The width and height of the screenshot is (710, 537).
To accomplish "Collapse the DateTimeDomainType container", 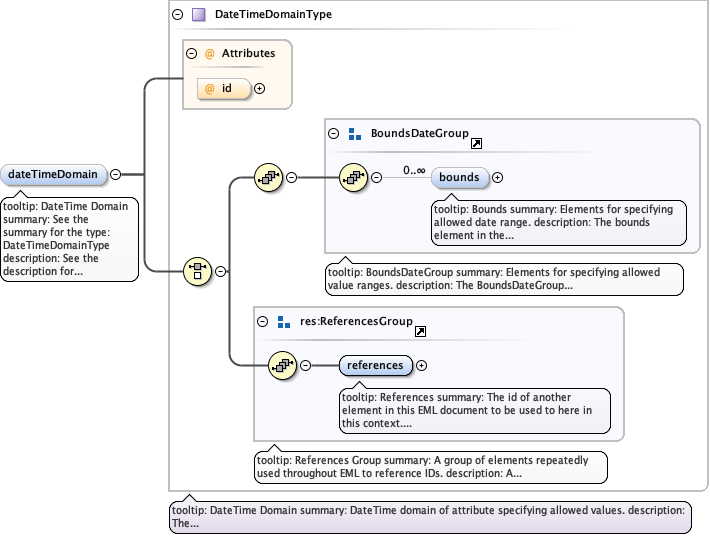I will click(x=177, y=15).
